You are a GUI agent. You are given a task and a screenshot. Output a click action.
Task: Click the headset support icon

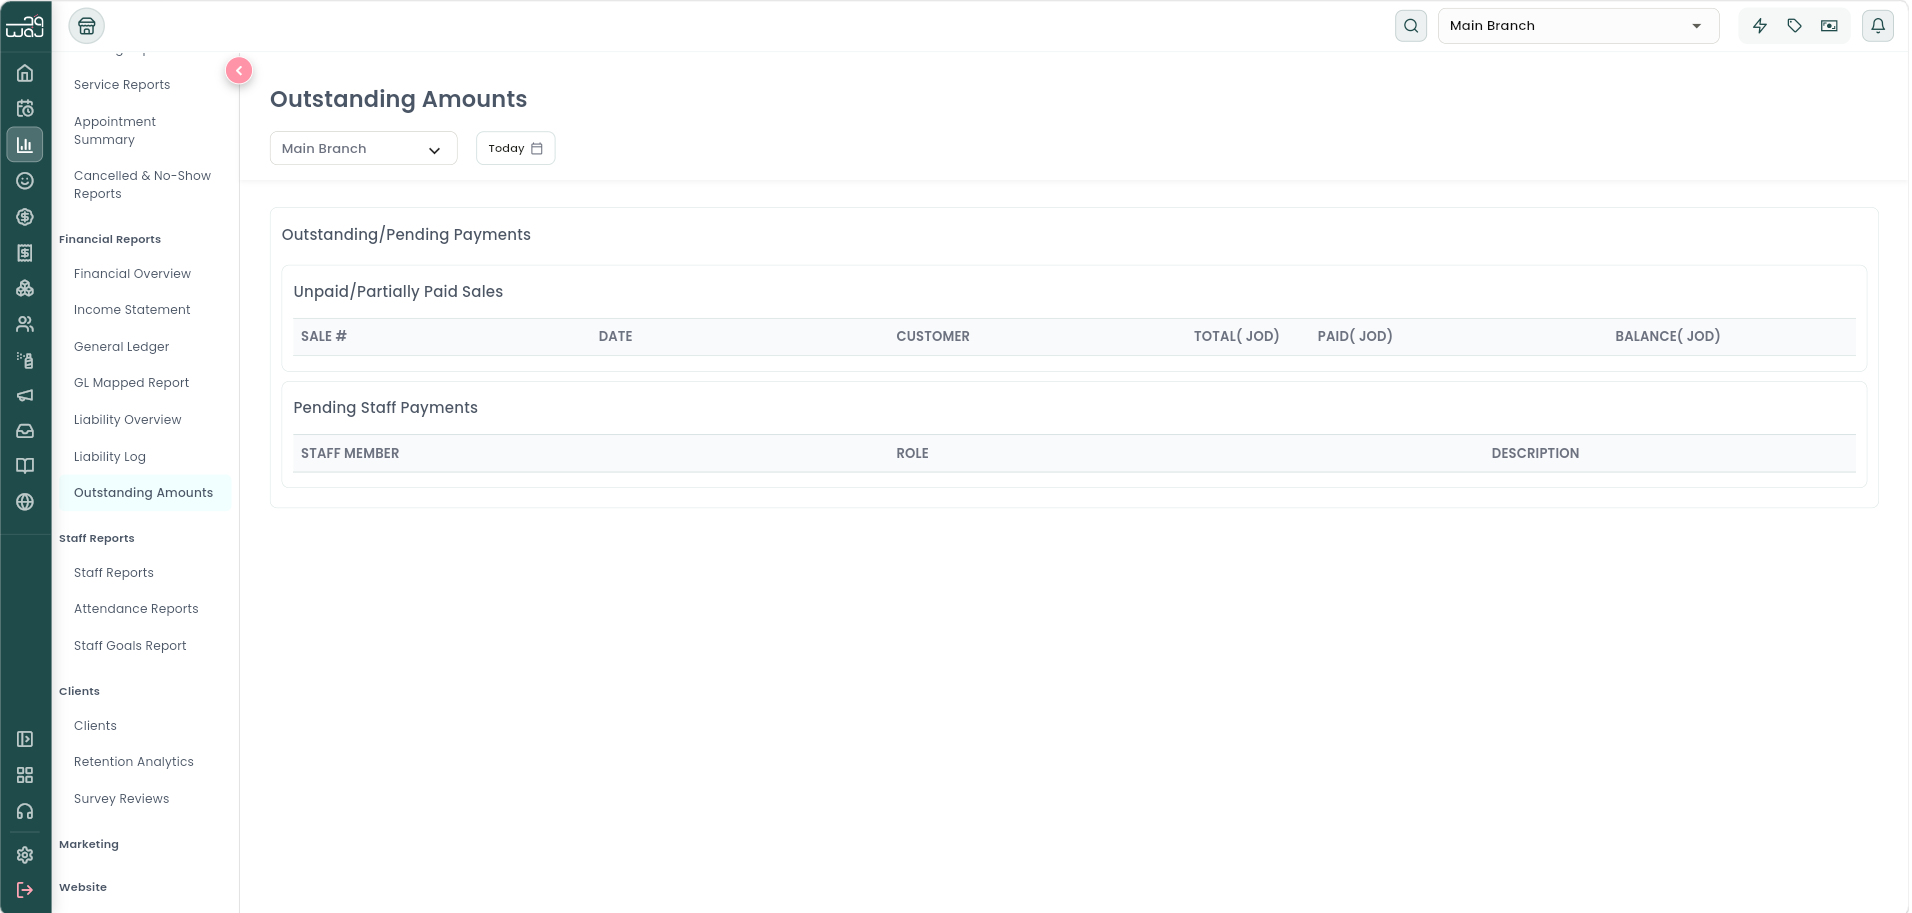[x=25, y=811]
